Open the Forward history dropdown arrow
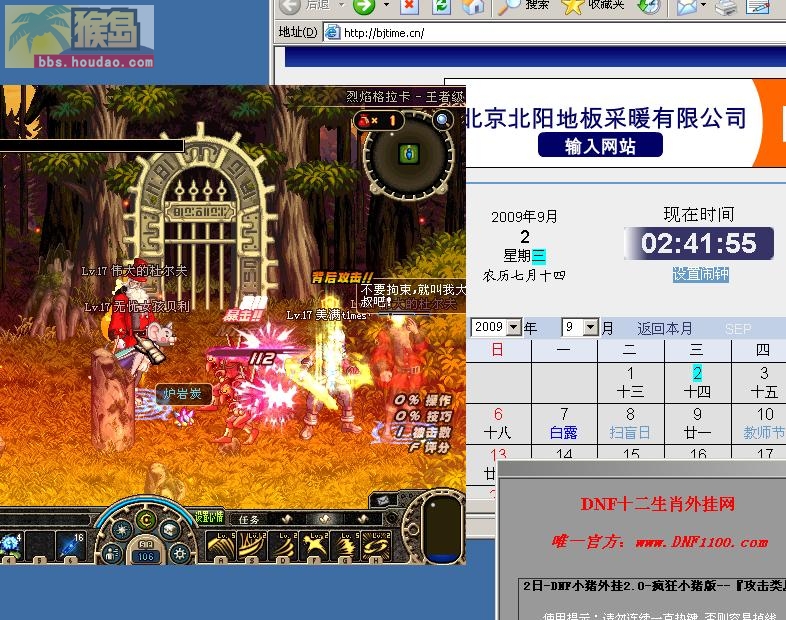Image resolution: width=786 pixels, height=620 pixels. 386,5
